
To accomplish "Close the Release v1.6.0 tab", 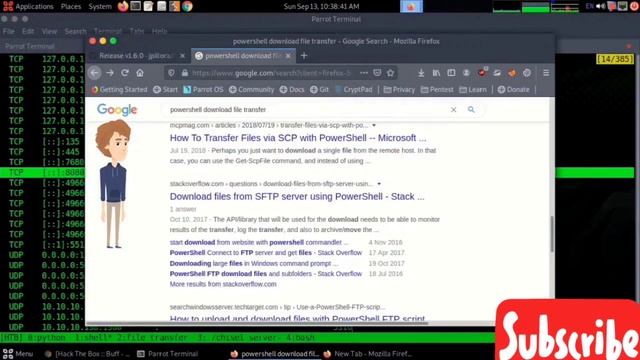I will tap(182, 56).
